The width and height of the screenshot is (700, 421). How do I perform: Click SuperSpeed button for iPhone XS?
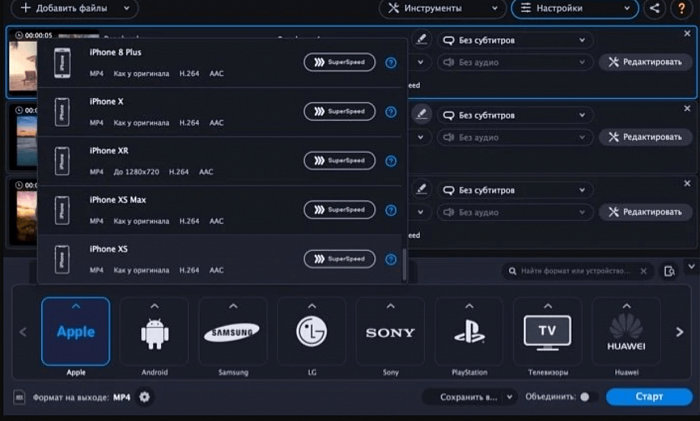pyautogui.click(x=339, y=259)
